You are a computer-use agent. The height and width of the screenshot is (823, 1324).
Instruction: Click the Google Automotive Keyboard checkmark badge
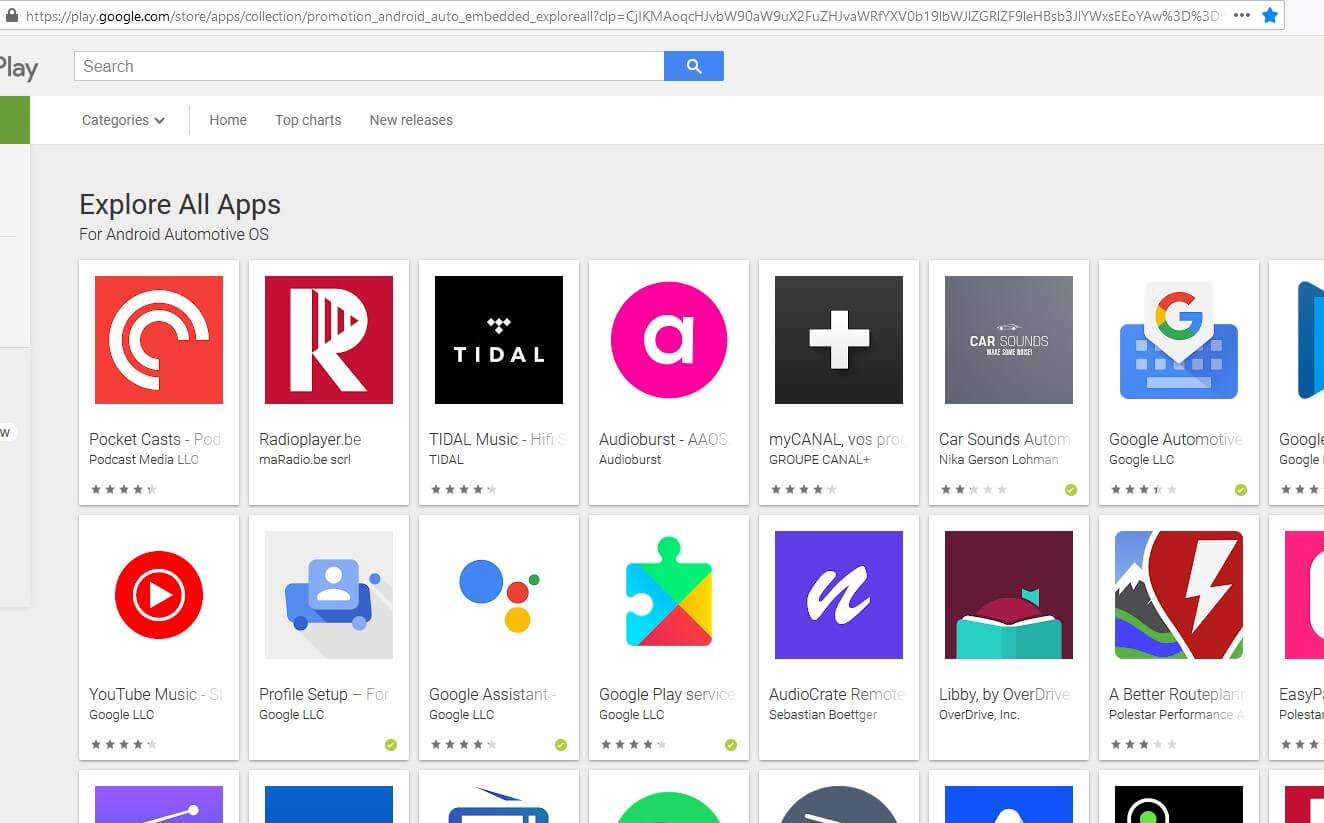1241,490
